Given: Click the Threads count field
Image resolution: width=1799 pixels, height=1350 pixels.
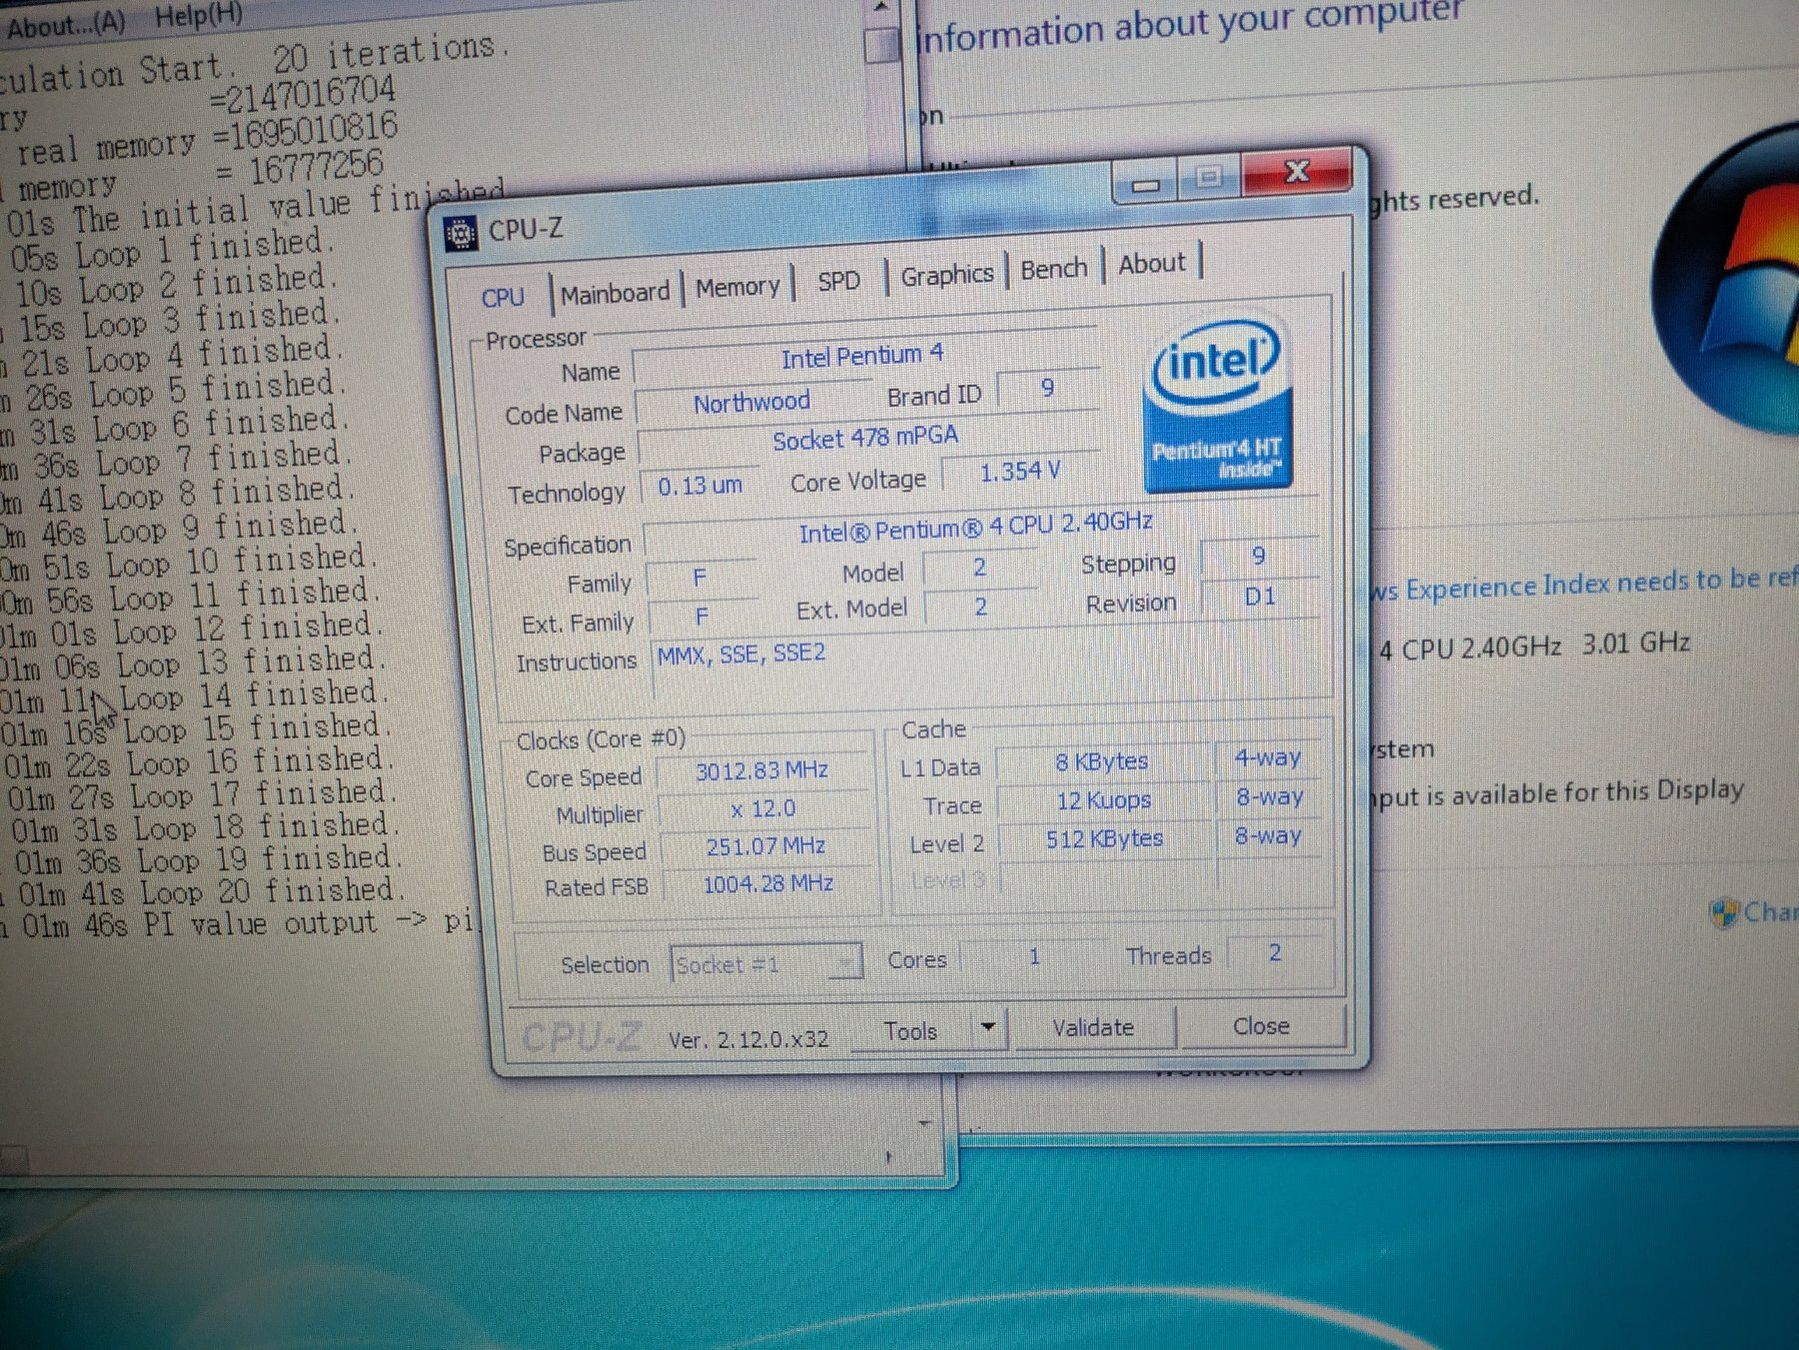Looking at the screenshot, I should (1275, 953).
